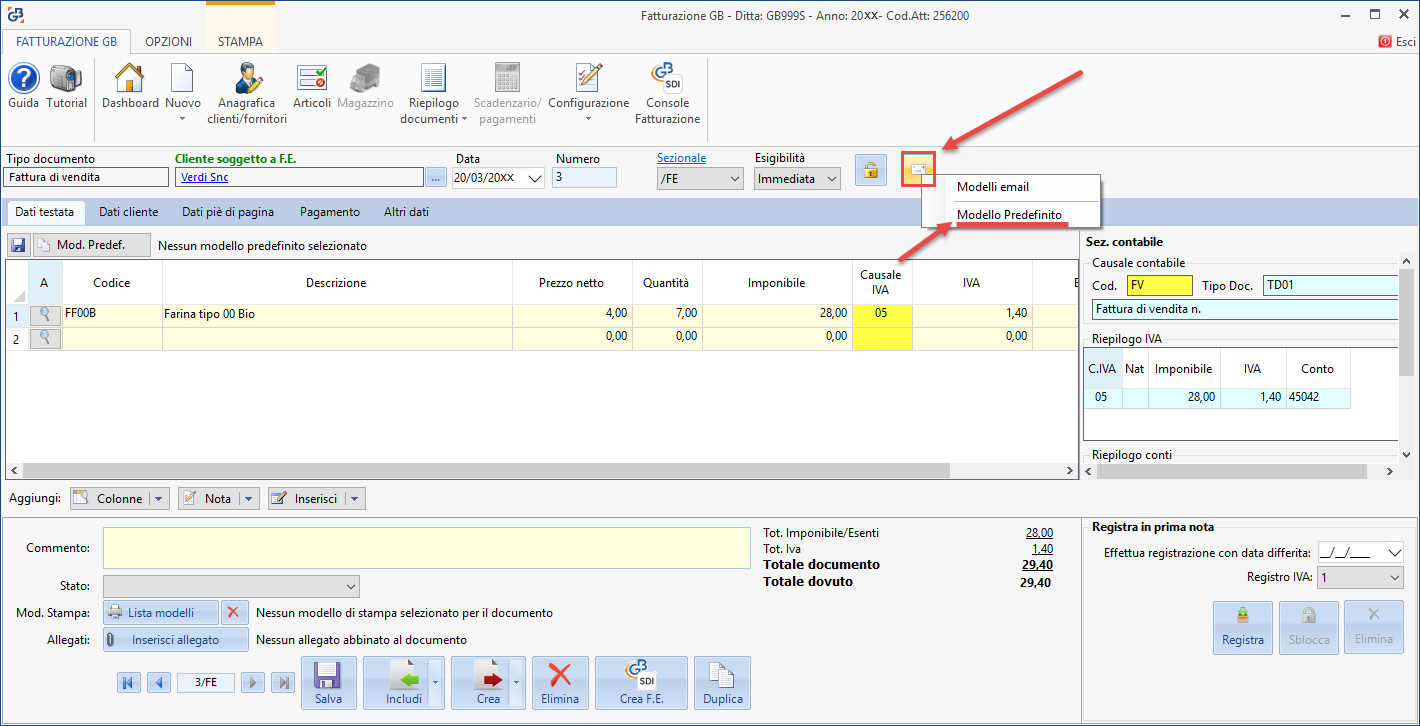
Task: Open the Tutorial camera icon
Action: pos(66,79)
